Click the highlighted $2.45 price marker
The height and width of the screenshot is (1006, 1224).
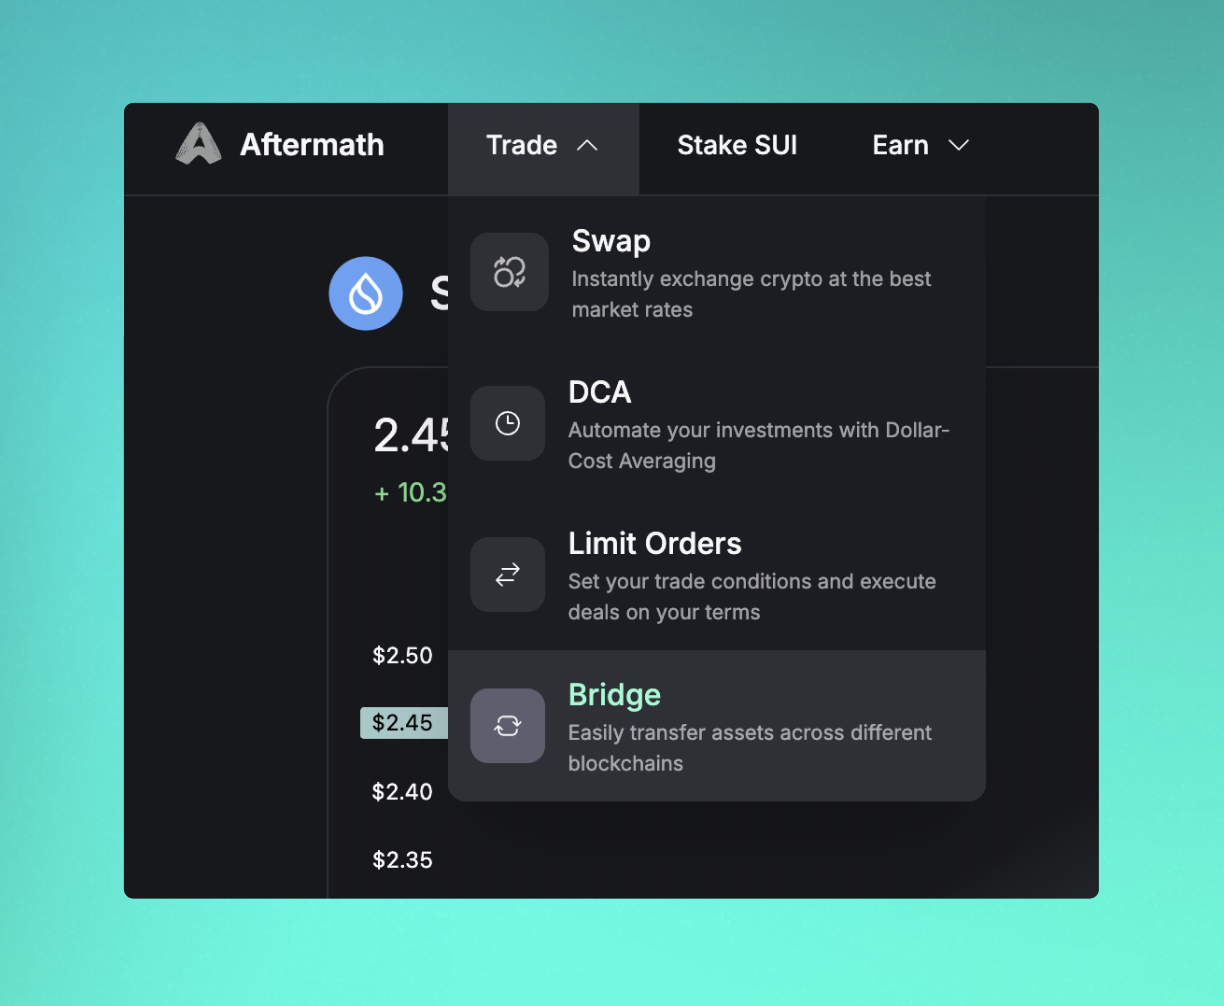click(403, 723)
